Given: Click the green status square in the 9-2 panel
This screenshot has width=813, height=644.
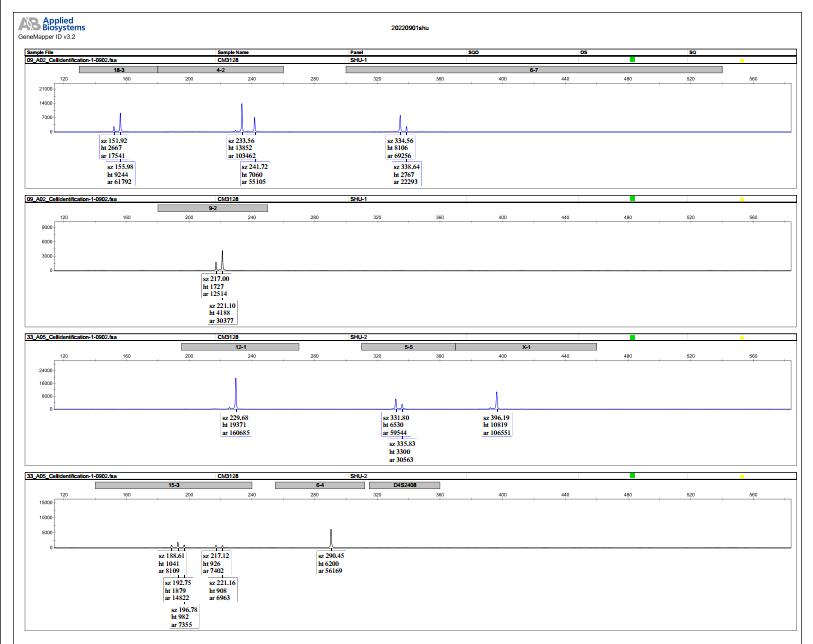Looking at the screenshot, I should 632,199.
